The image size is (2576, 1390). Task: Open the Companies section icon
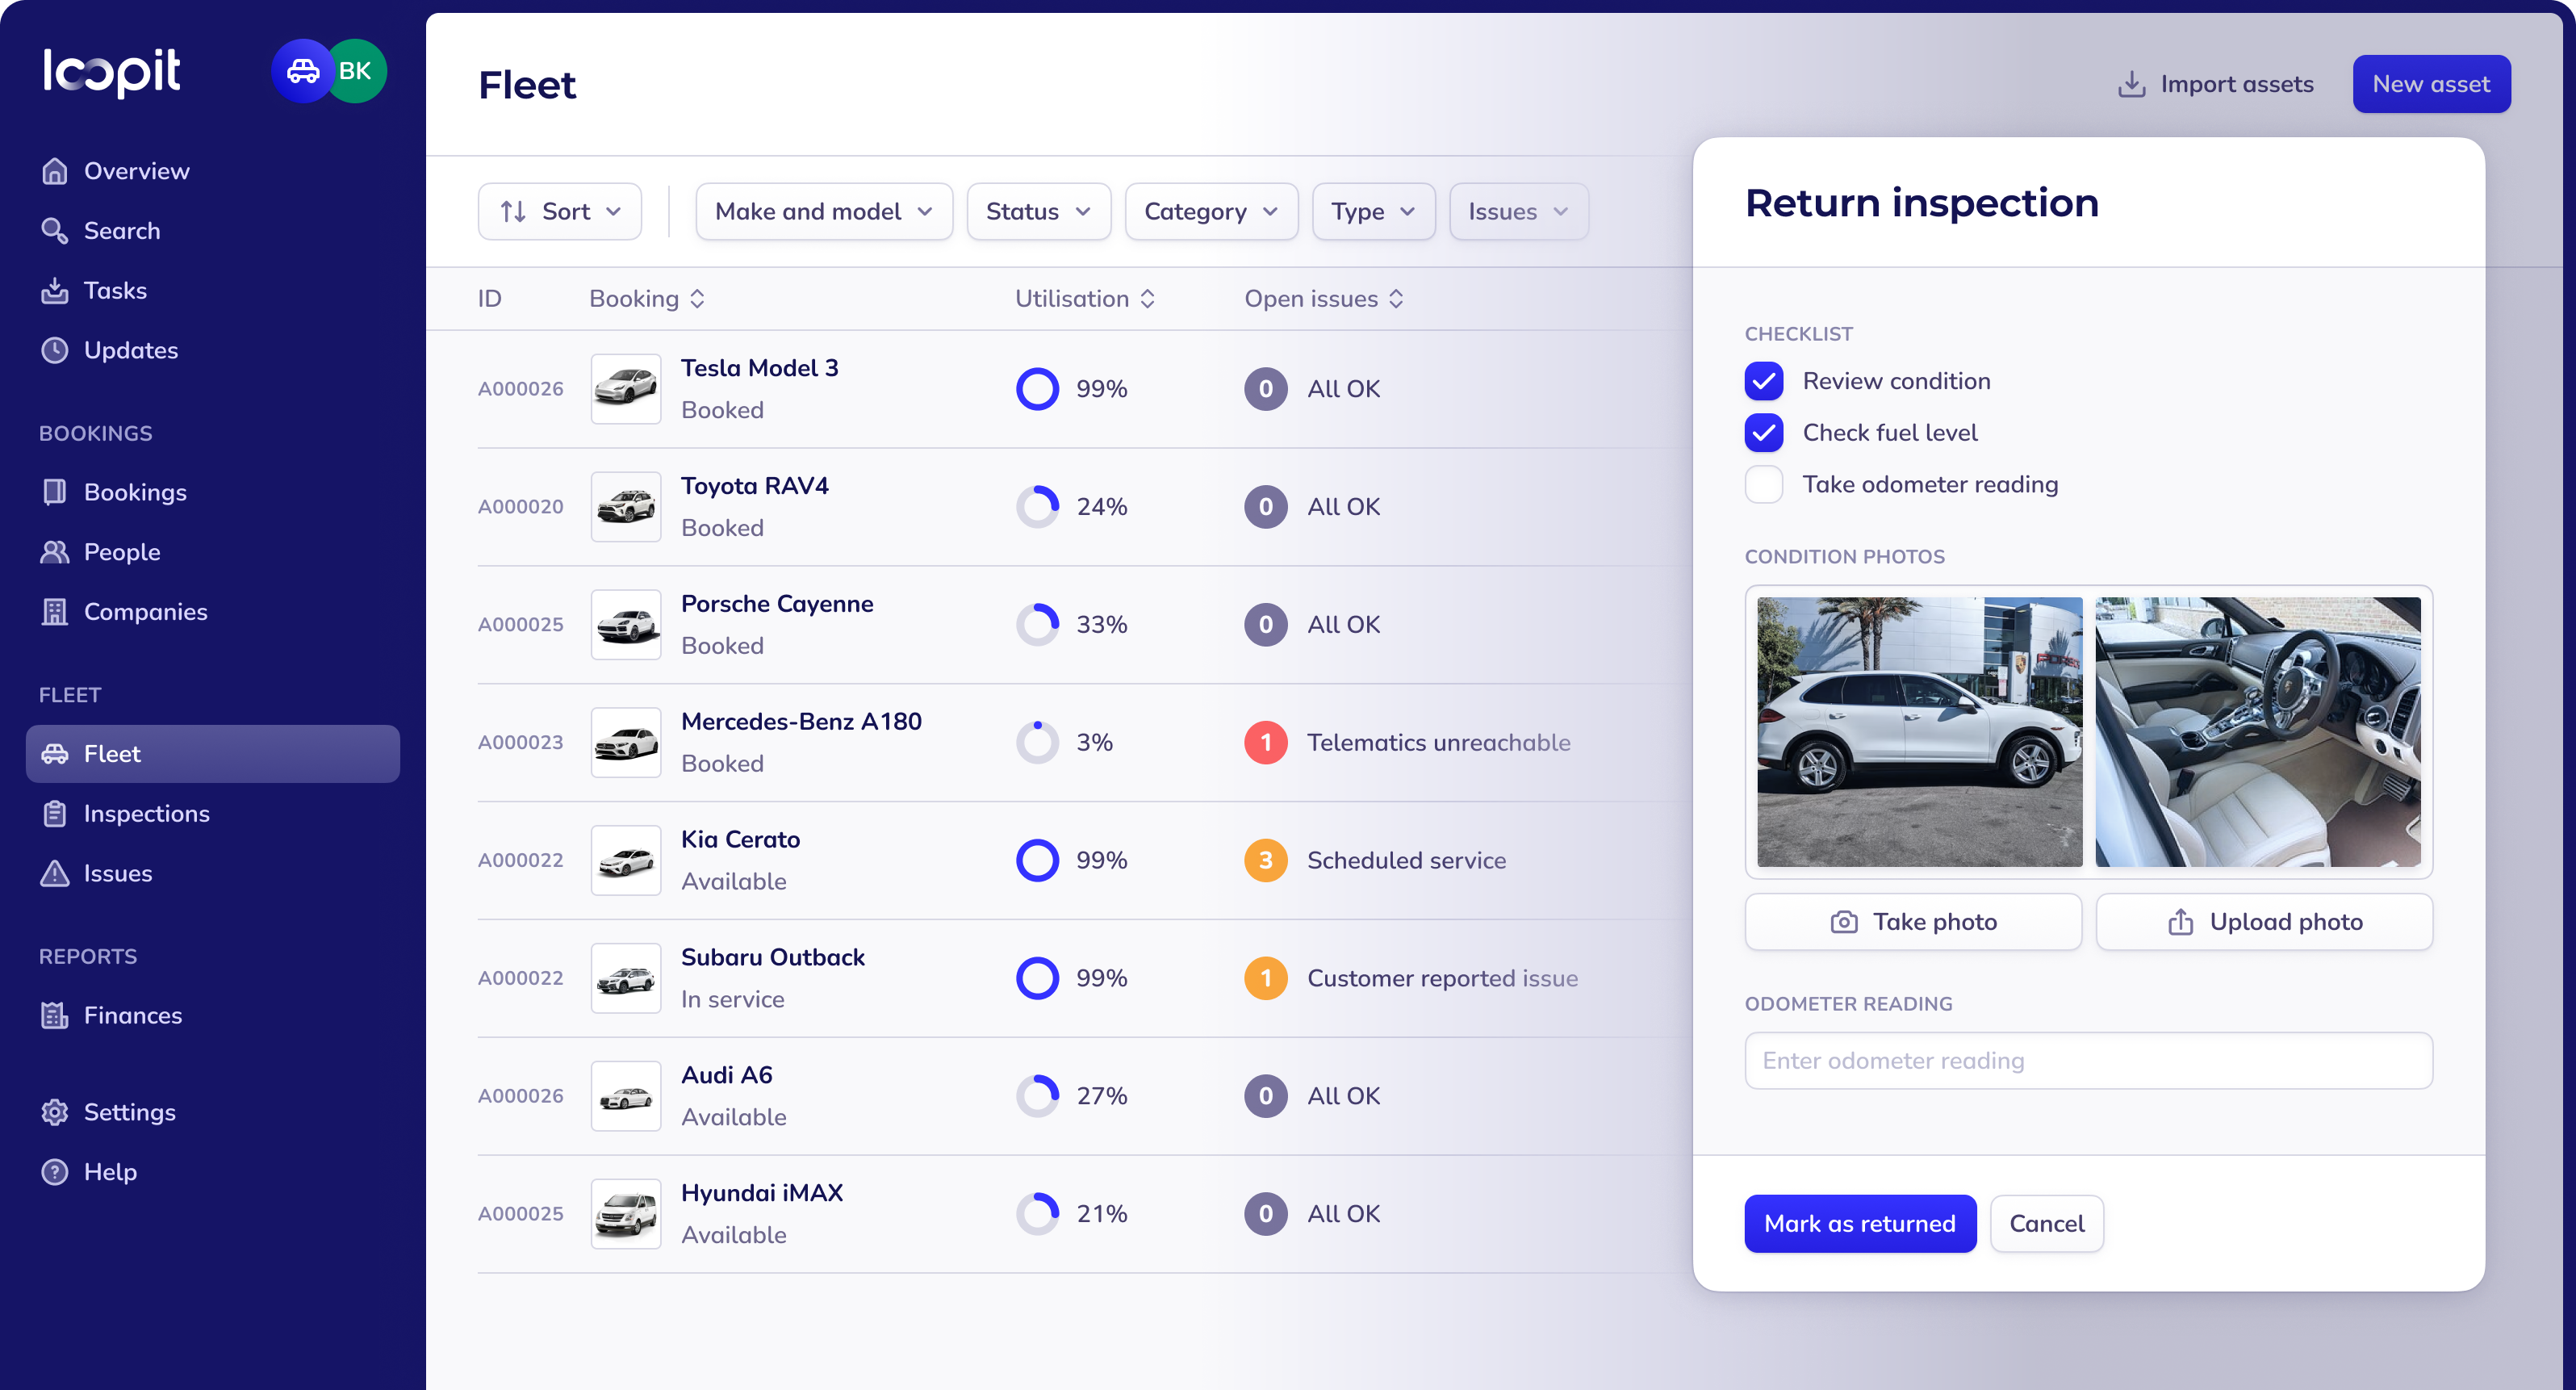tap(56, 611)
